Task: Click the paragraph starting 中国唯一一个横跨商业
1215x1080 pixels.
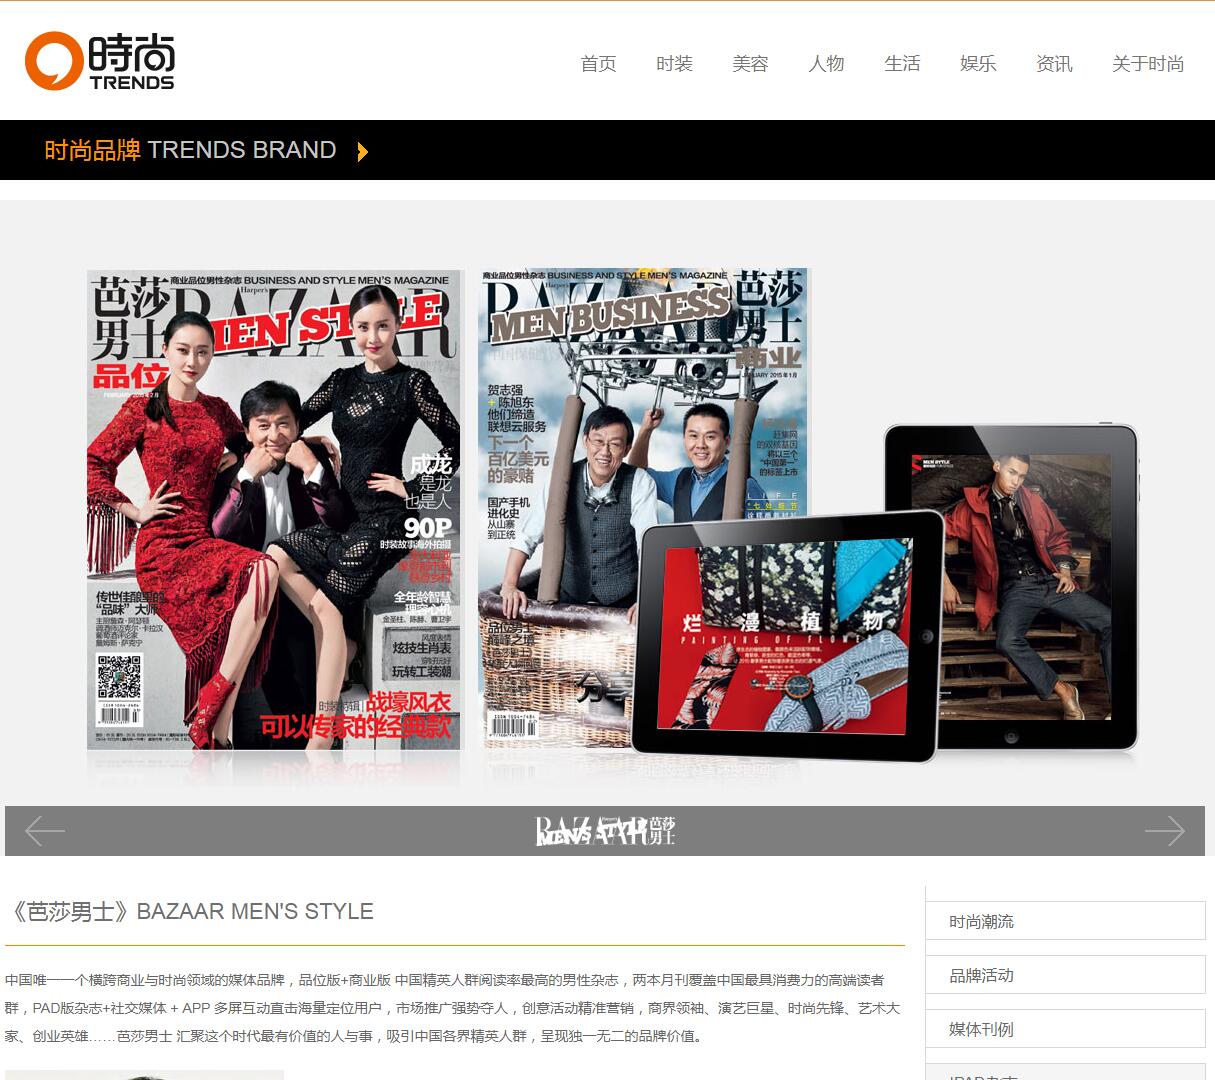Action: (x=453, y=1008)
